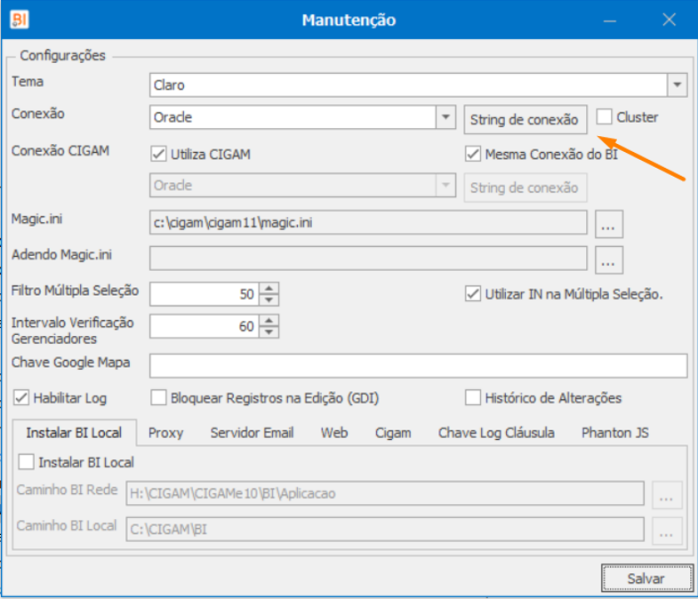Browse for the Magic.ini file

click(x=609, y=224)
